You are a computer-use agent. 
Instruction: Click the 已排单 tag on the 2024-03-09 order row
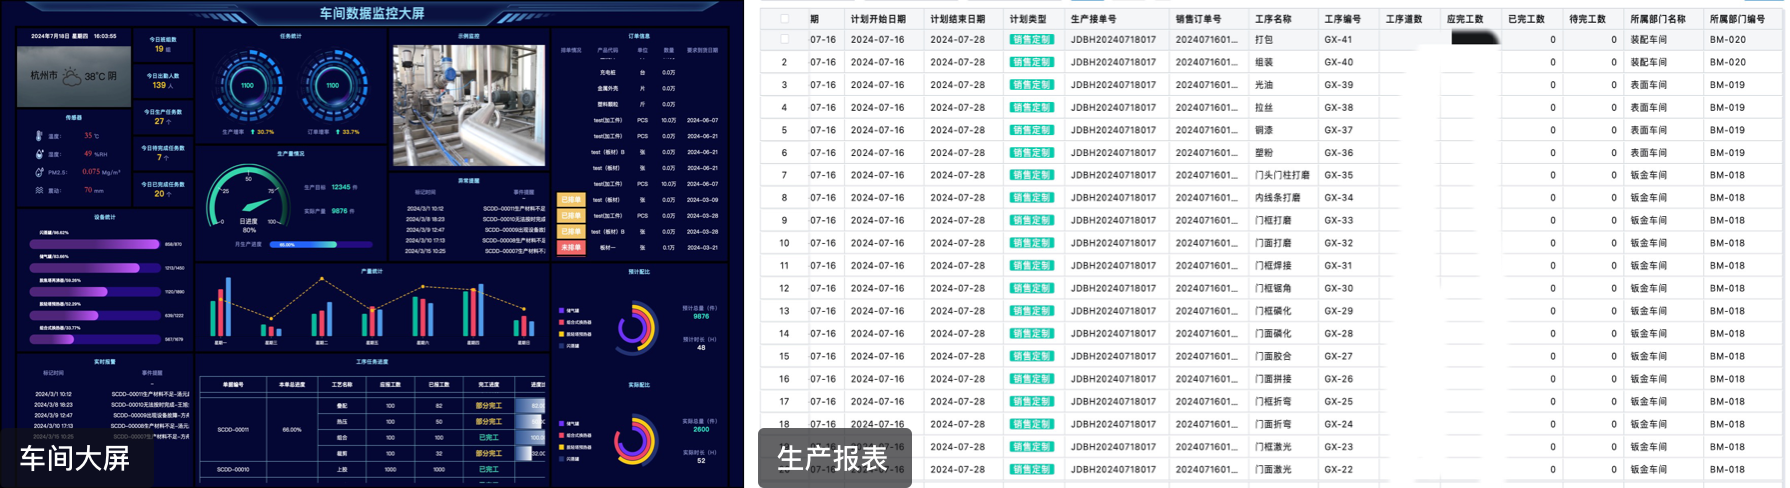[x=571, y=200]
